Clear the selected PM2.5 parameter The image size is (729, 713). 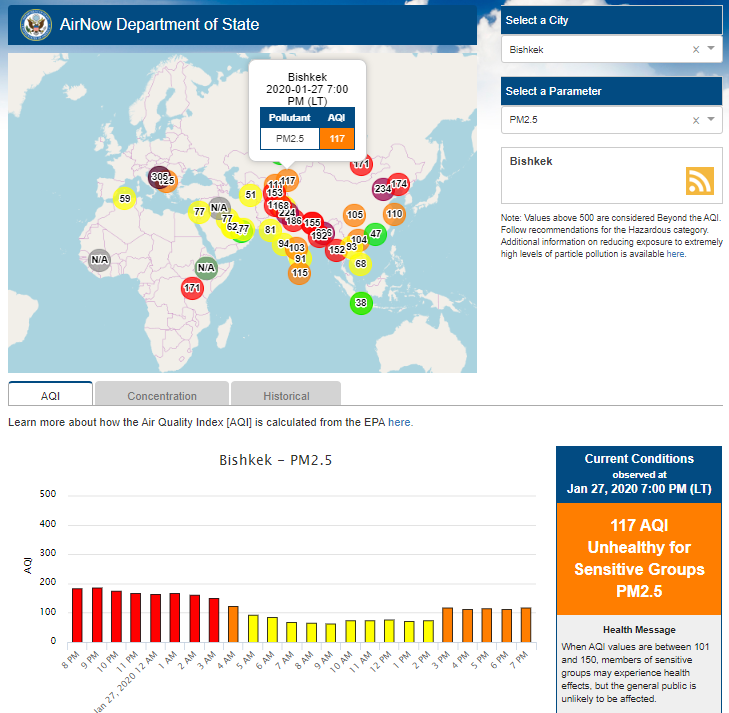(696, 120)
